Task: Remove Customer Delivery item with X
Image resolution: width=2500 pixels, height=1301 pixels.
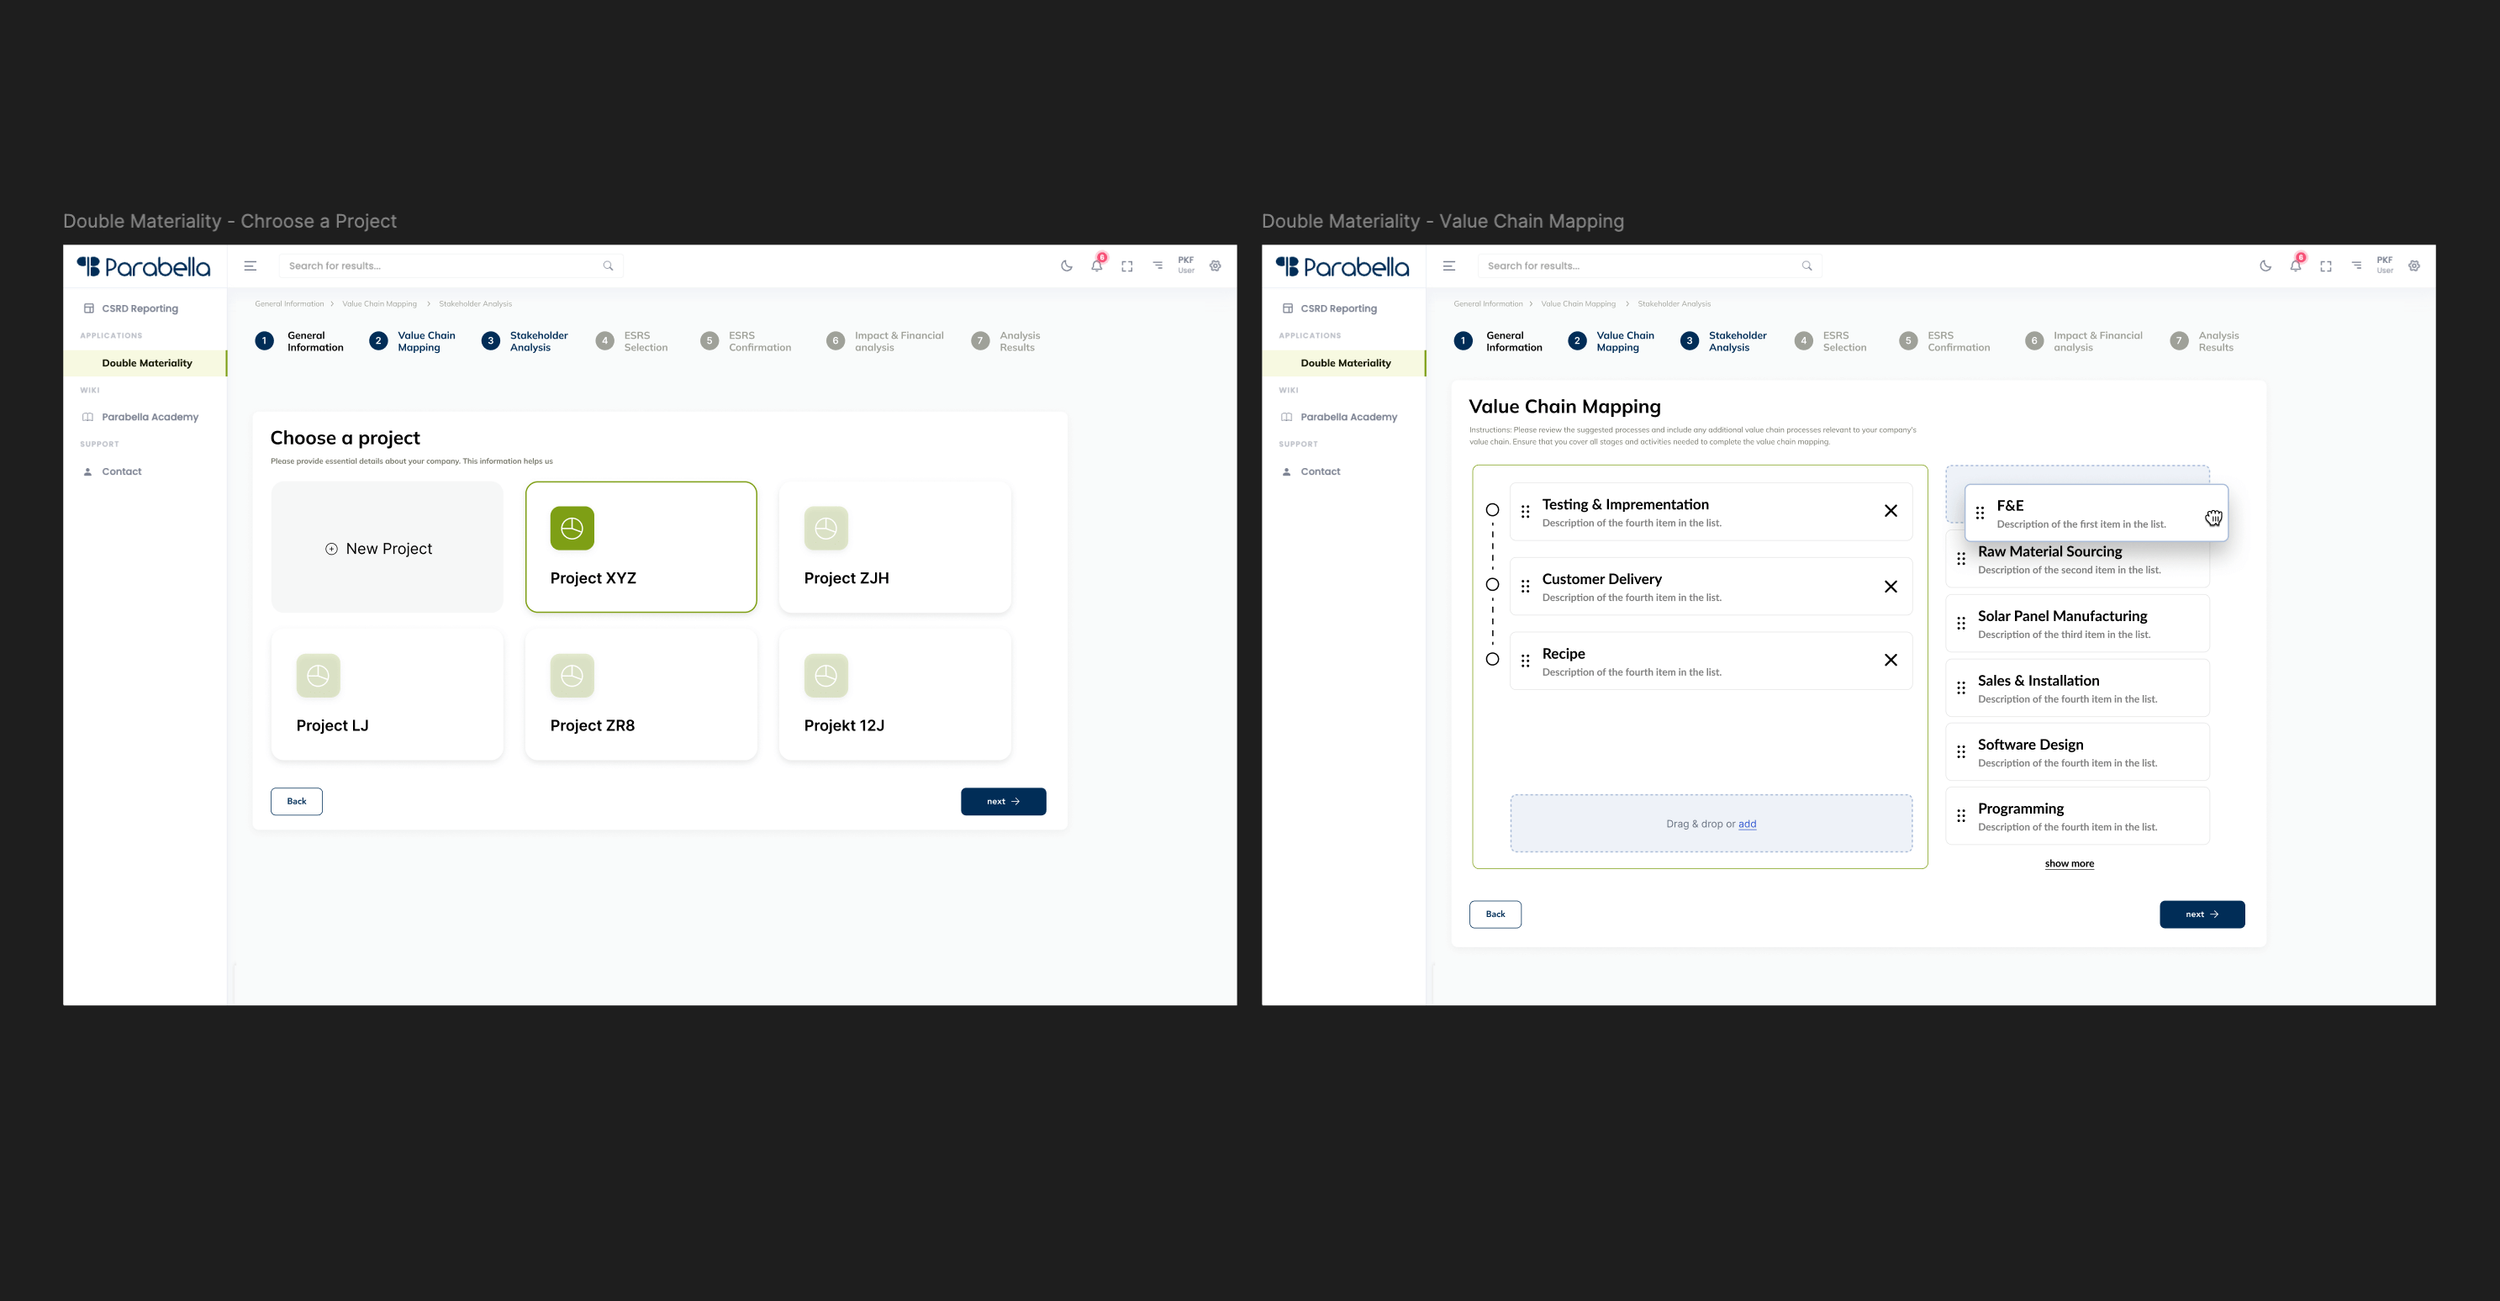Action: 1890,587
